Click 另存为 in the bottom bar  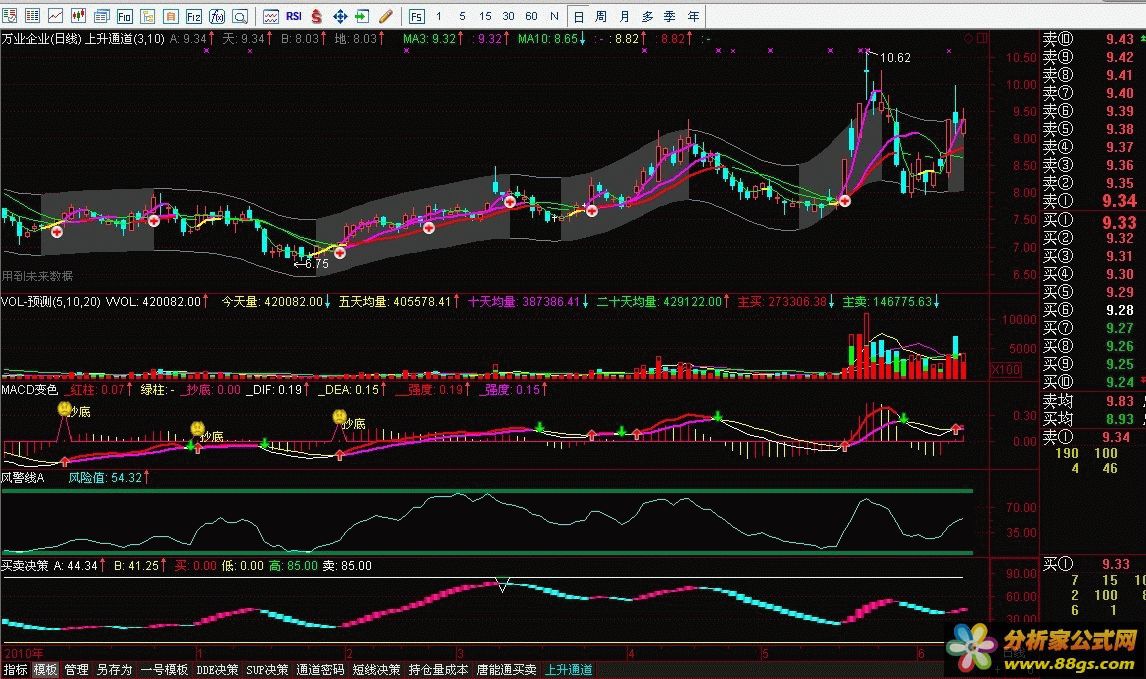click(114, 669)
